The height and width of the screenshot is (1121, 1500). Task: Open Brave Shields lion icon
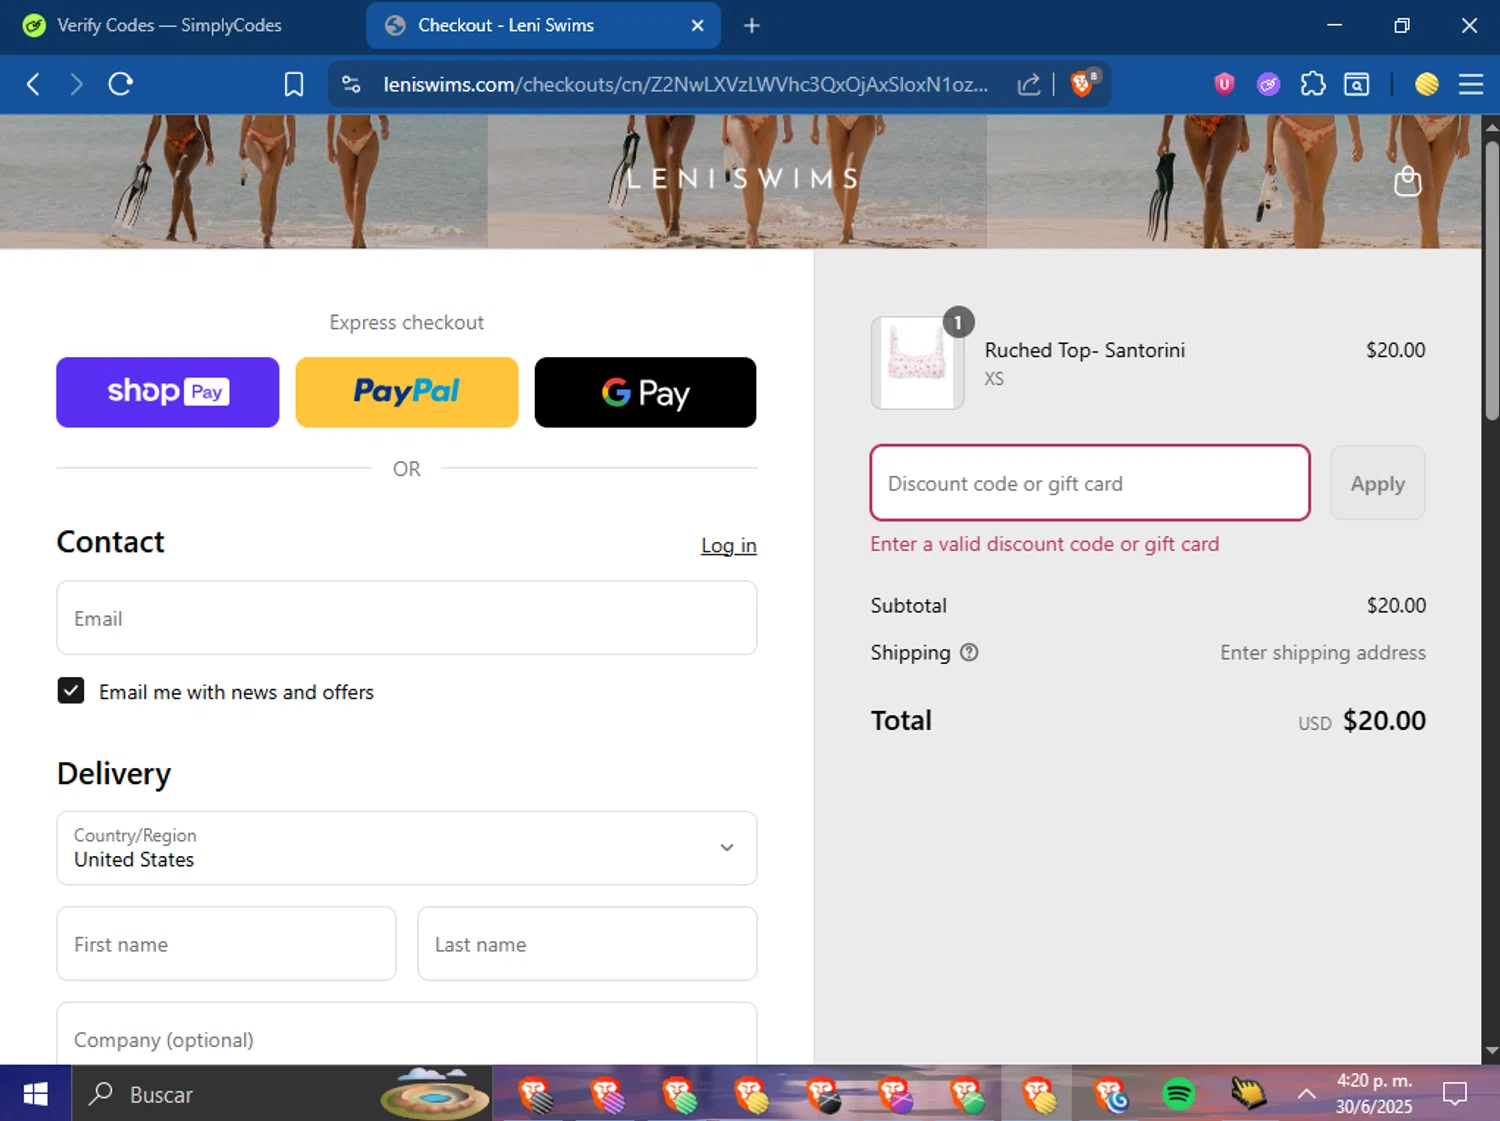click(x=1083, y=83)
